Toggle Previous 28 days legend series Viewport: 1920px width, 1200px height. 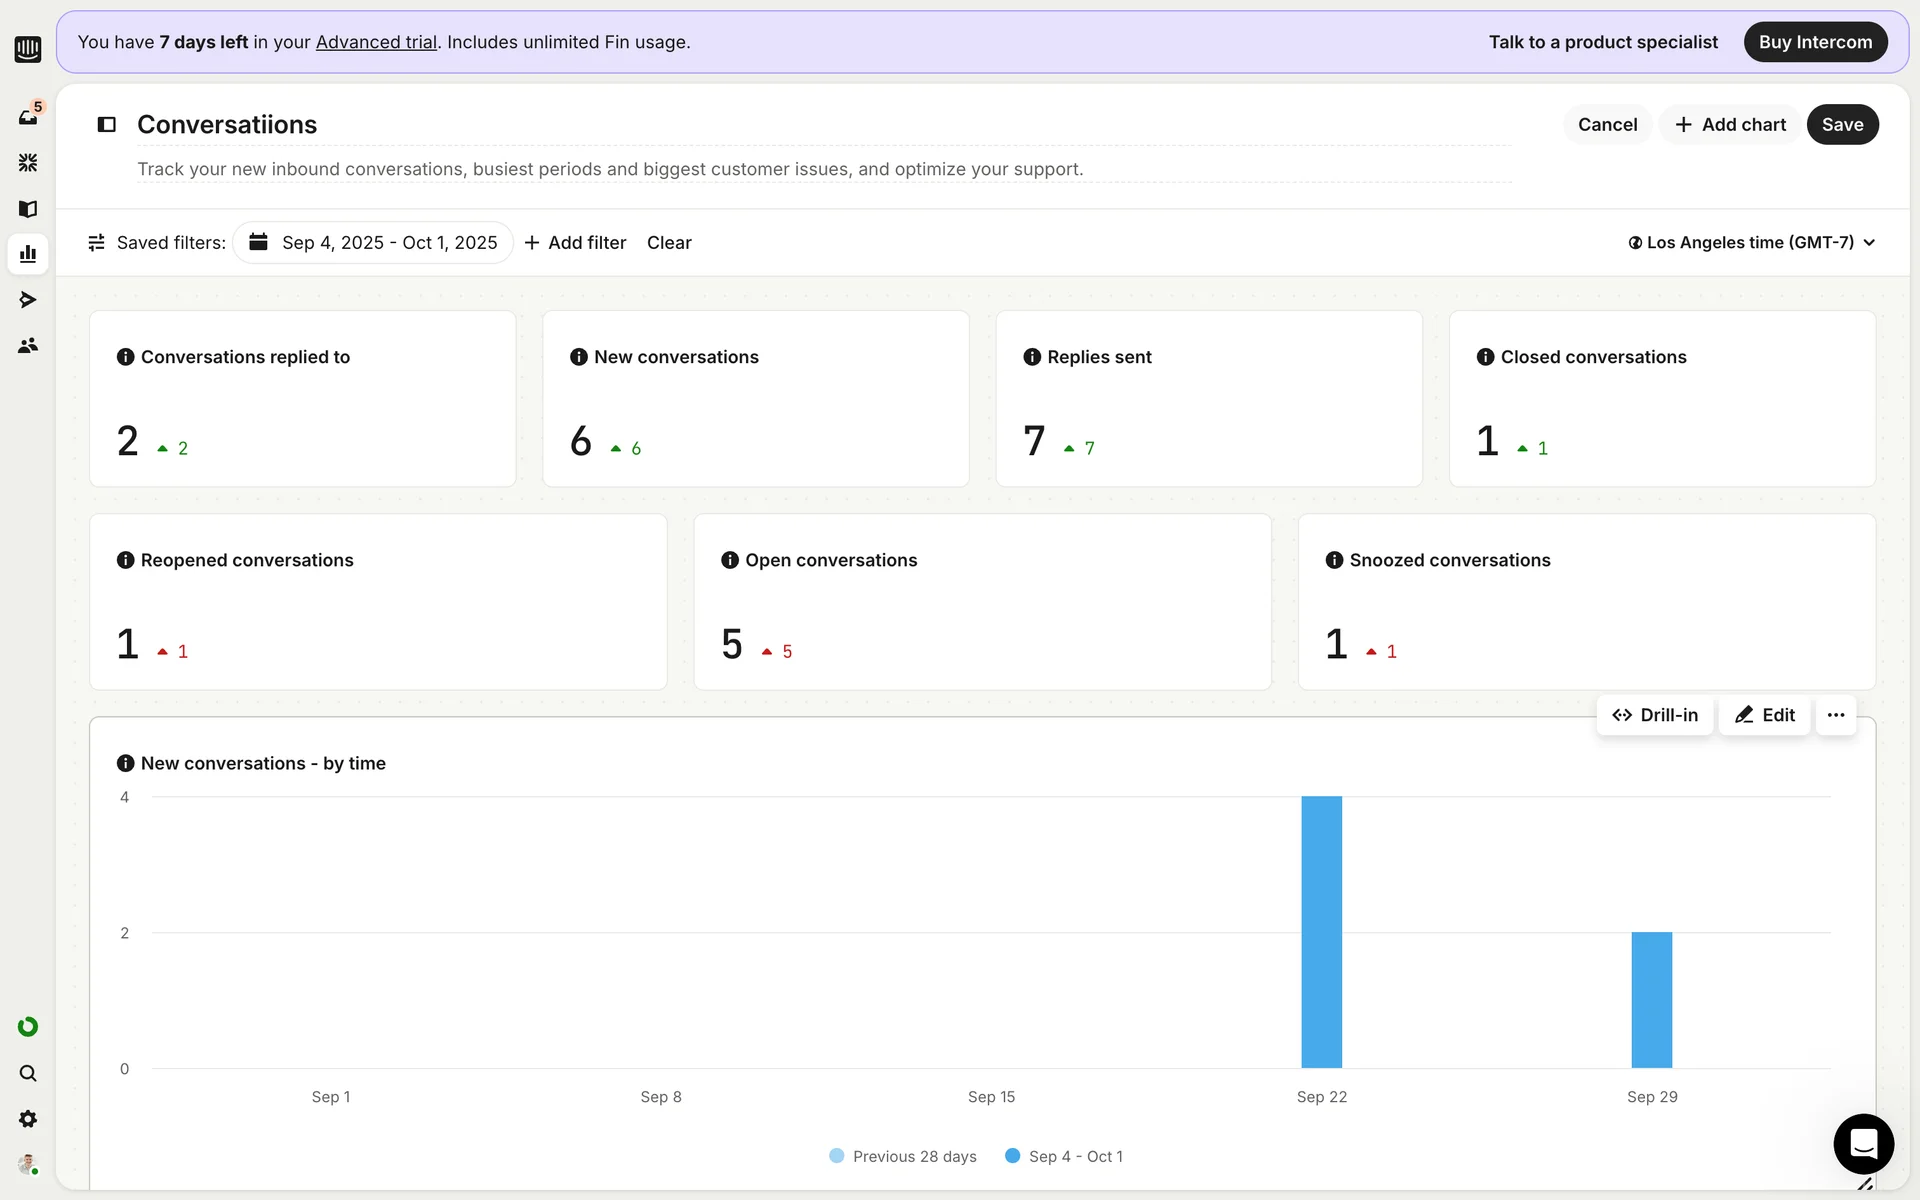click(903, 1156)
